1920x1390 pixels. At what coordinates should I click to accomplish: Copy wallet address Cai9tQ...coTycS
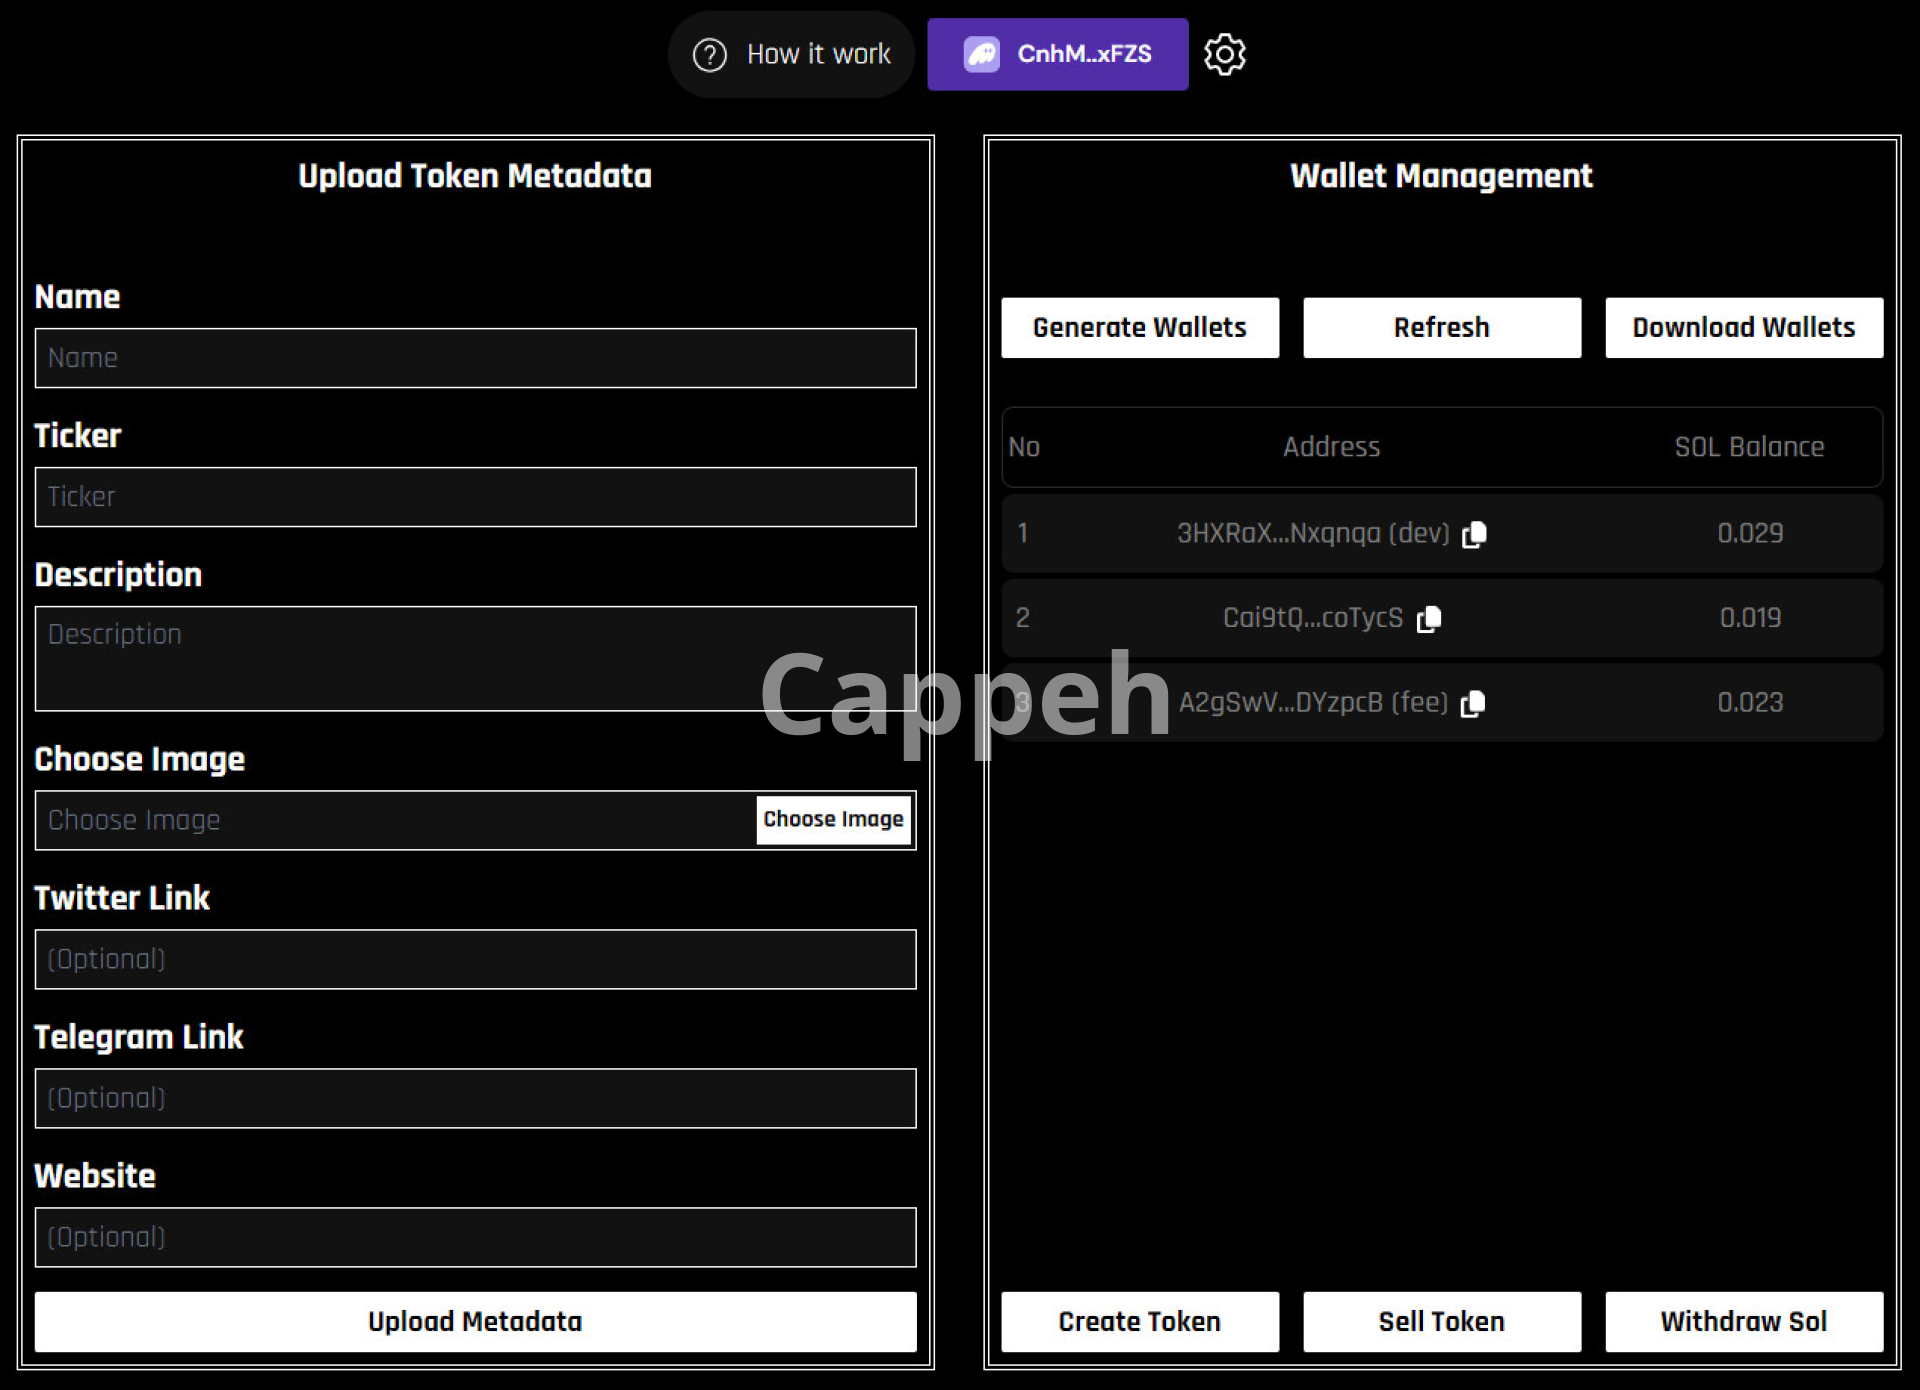pos(1429,619)
